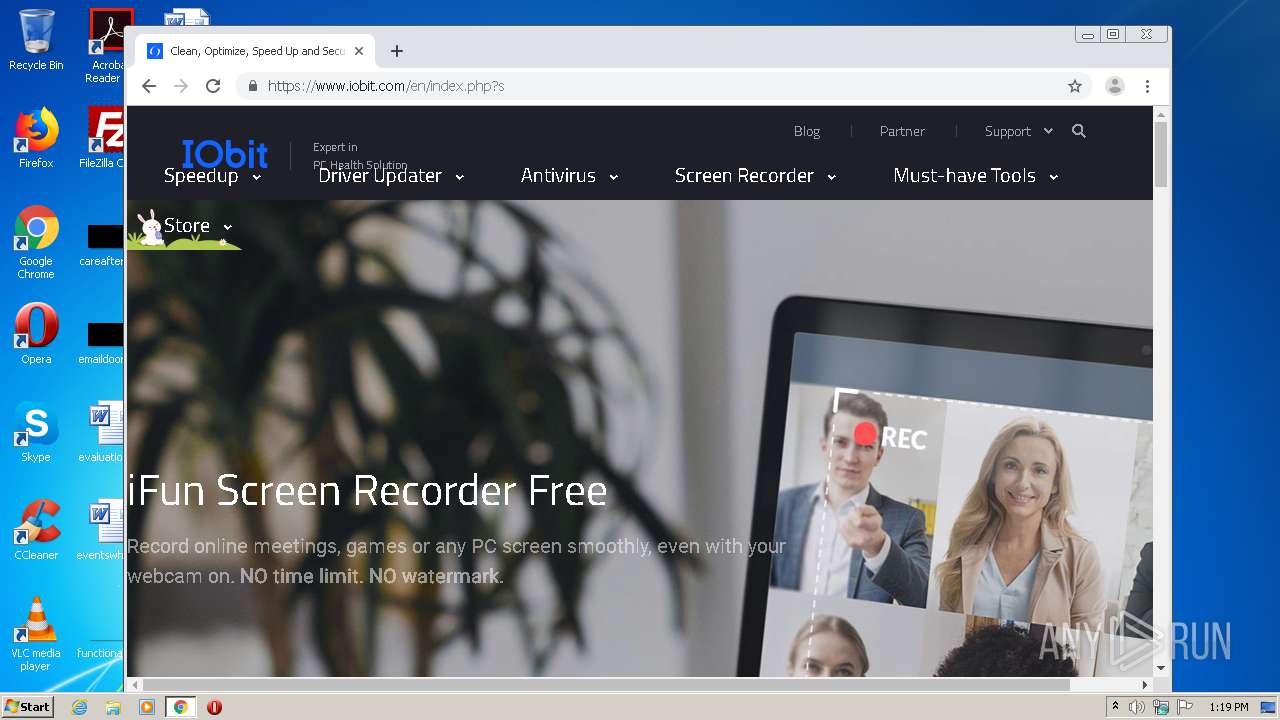Viewport: 1280px width, 720px height.
Task: Reload the IObit page
Action: point(213,86)
